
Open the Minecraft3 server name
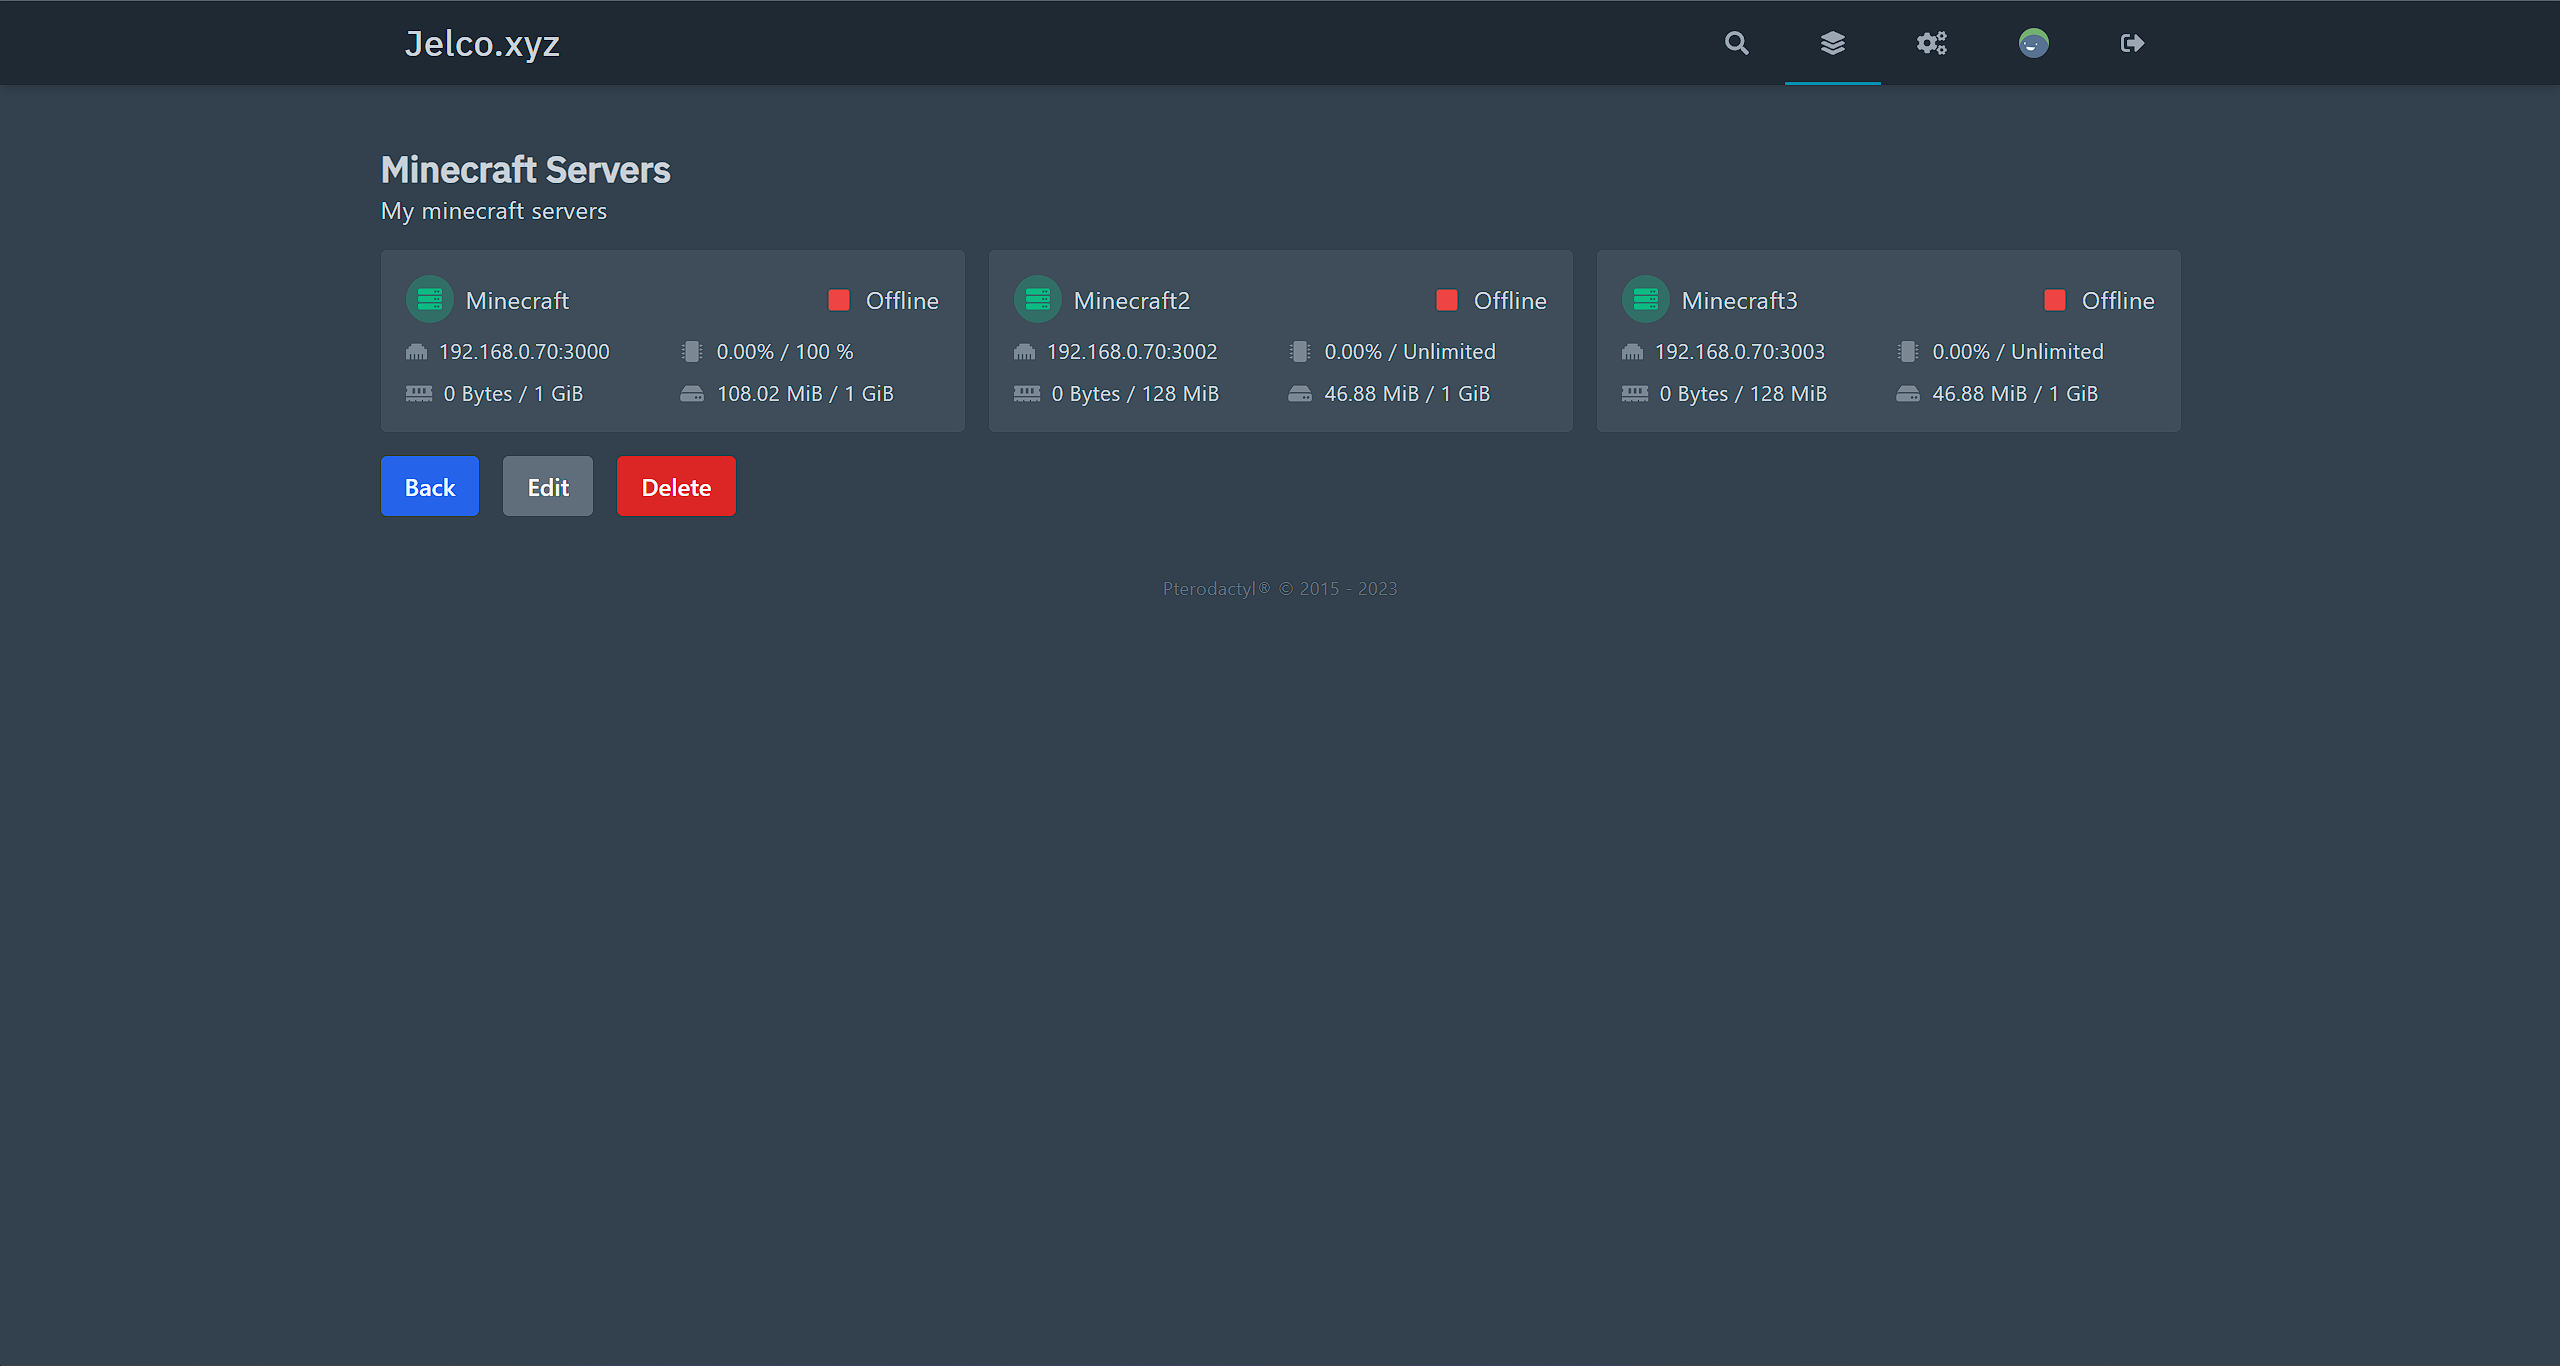click(1740, 300)
